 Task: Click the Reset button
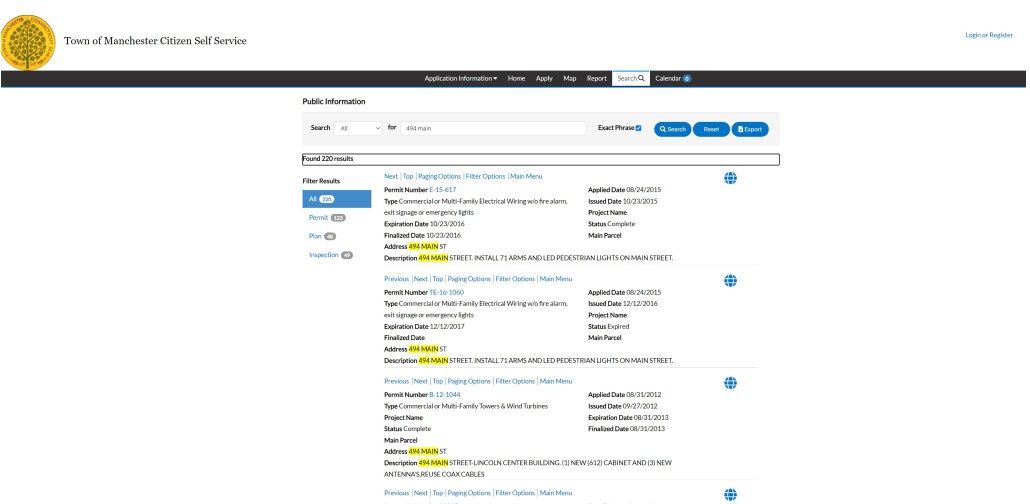(x=711, y=129)
